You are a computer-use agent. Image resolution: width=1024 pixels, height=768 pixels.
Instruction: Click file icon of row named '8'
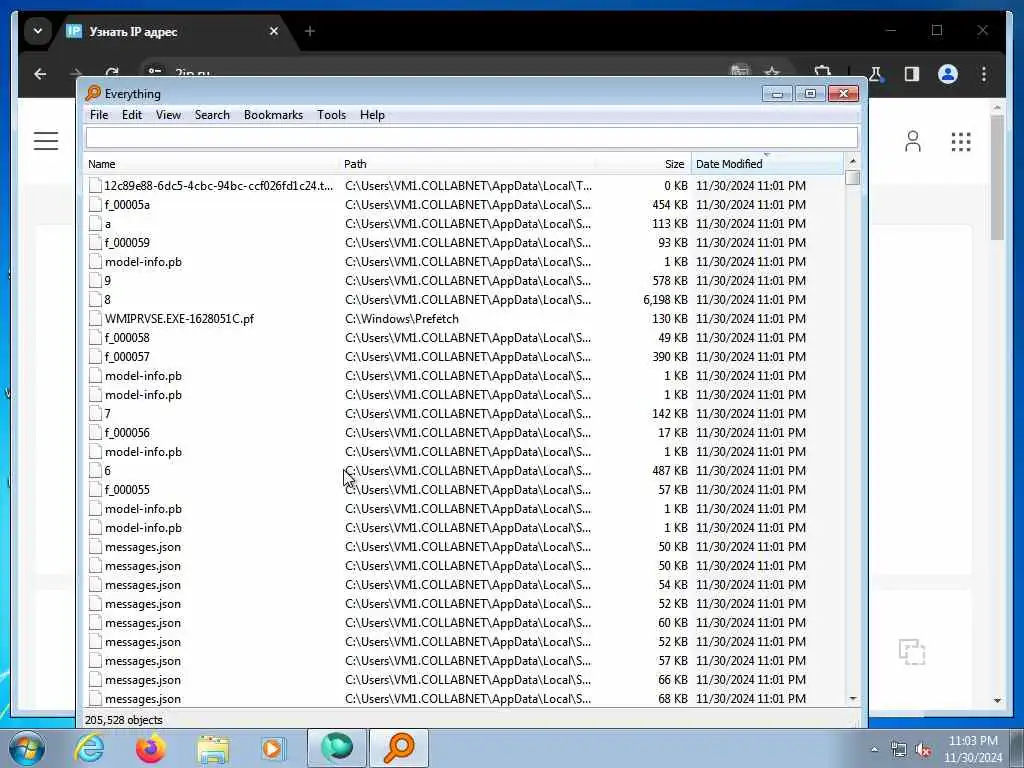pyautogui.click(x=95, y=299)
